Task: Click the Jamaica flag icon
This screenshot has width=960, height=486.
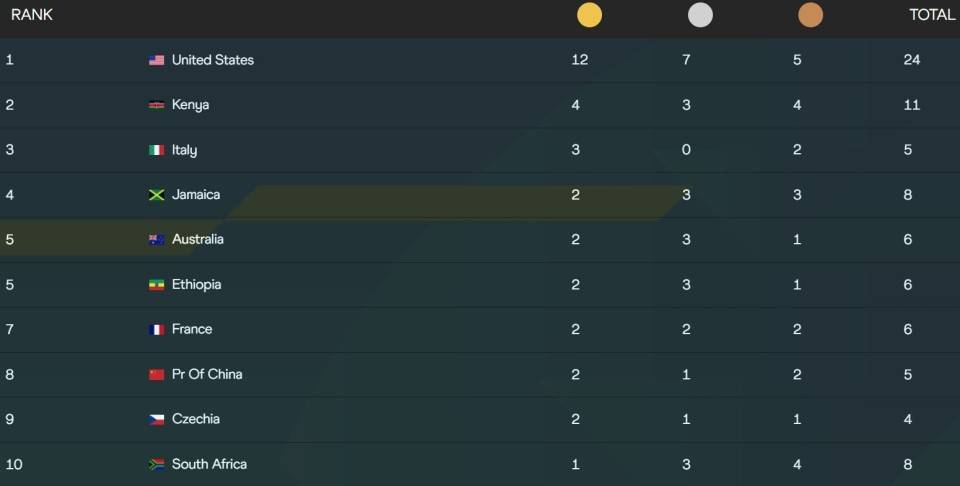Action: 157,195
